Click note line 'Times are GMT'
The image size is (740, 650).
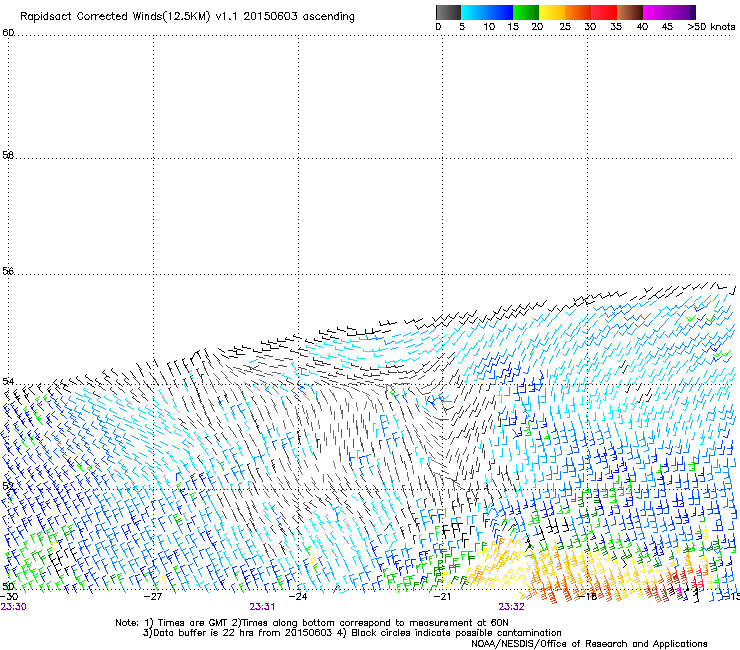pyautogui.click(x=193, y=623)
